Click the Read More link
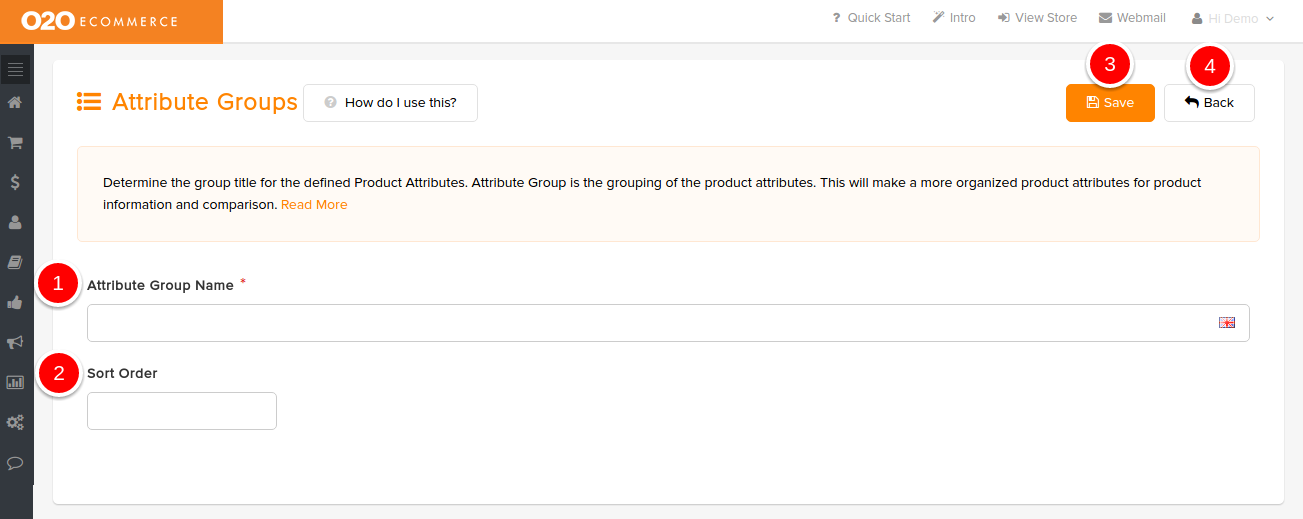This screenshot has height=519, width=1303. [314, 204]
